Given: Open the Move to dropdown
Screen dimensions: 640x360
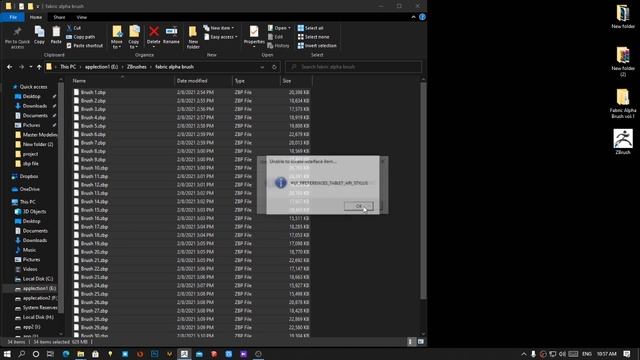Looking at the screenshot, I should (117, 37).
